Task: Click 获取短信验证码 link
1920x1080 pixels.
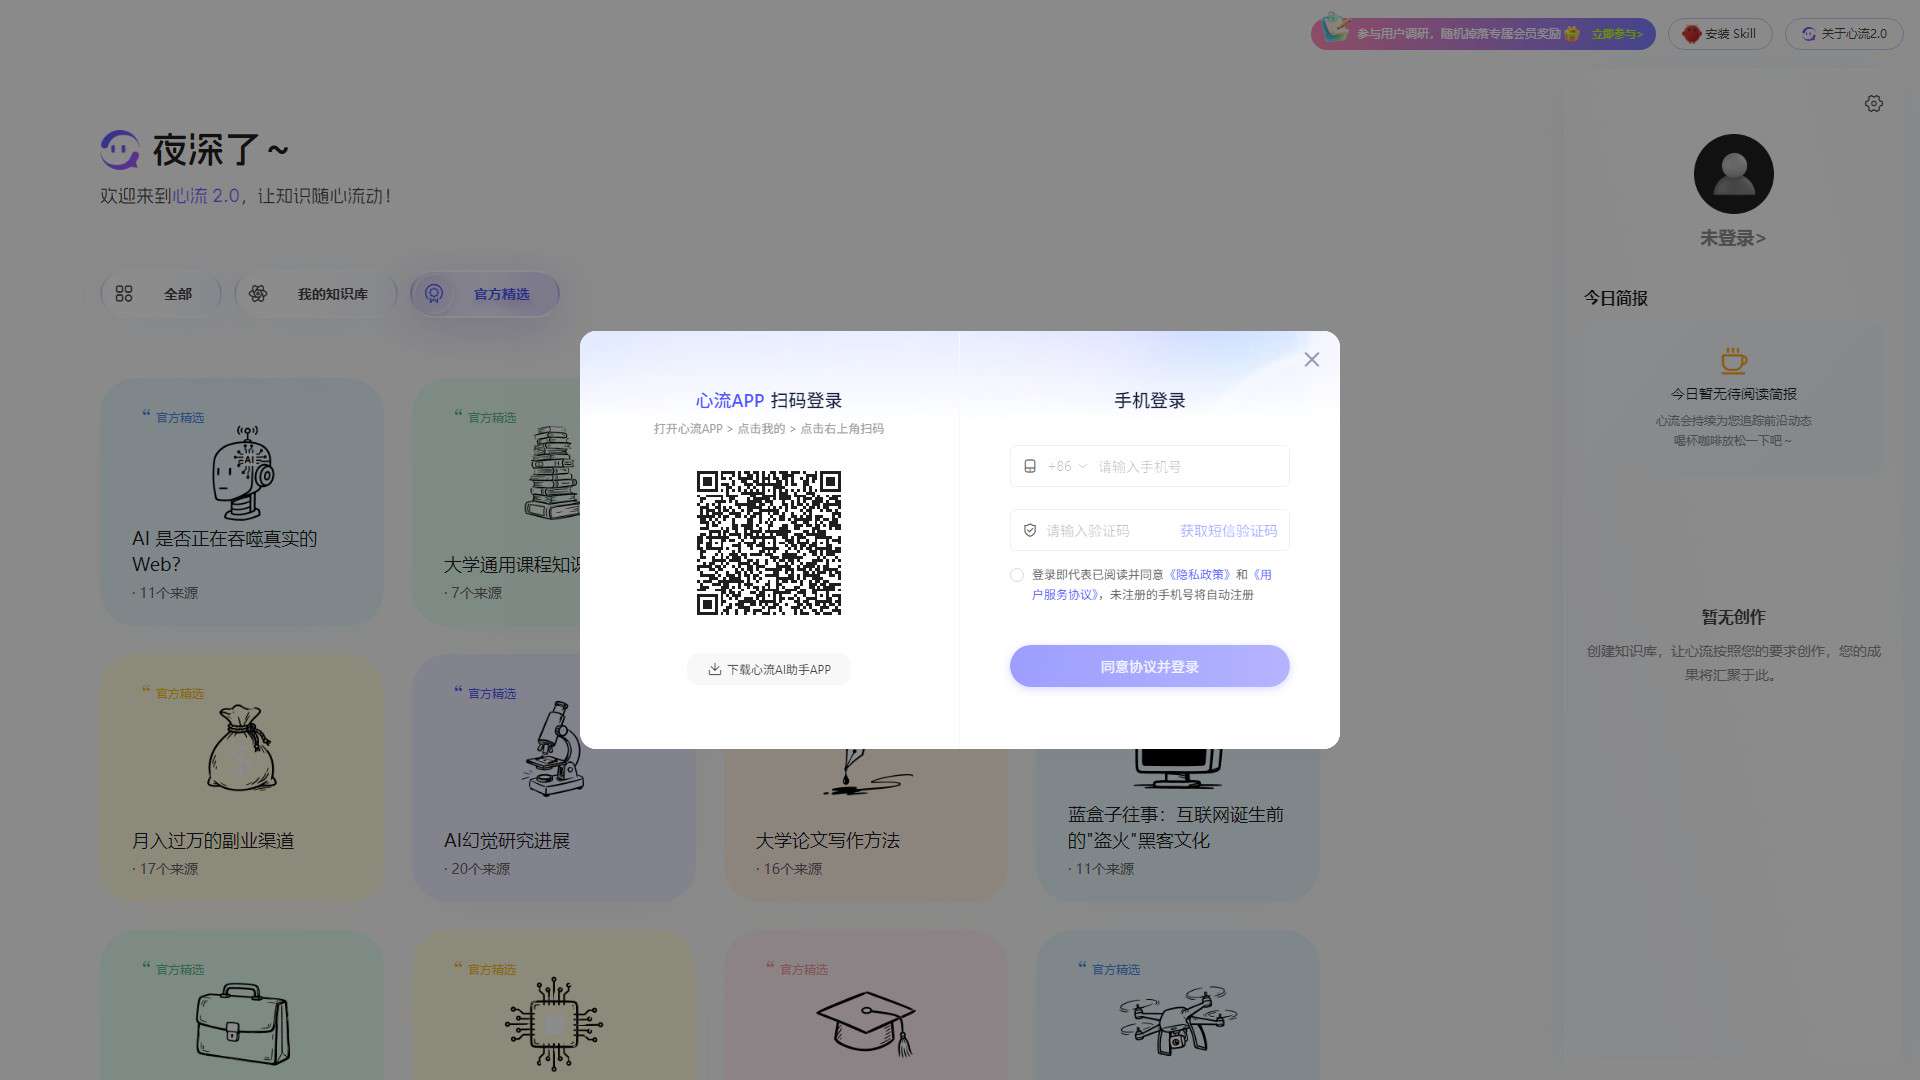Action: [x=1228, y=531]
